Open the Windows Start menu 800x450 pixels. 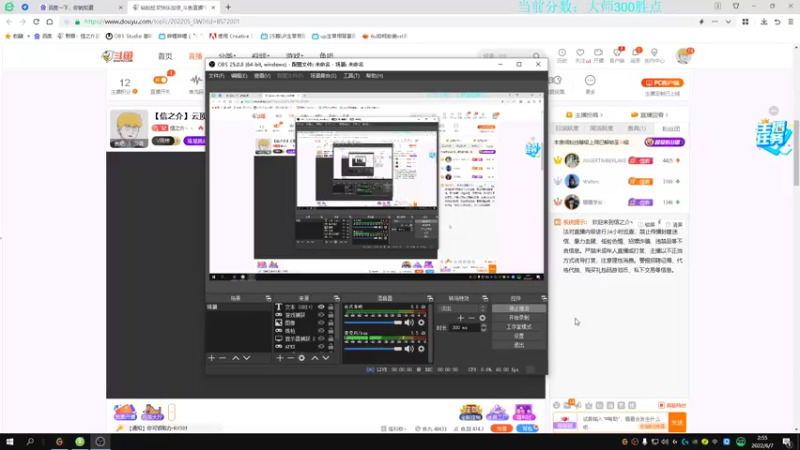pos(10,442)
